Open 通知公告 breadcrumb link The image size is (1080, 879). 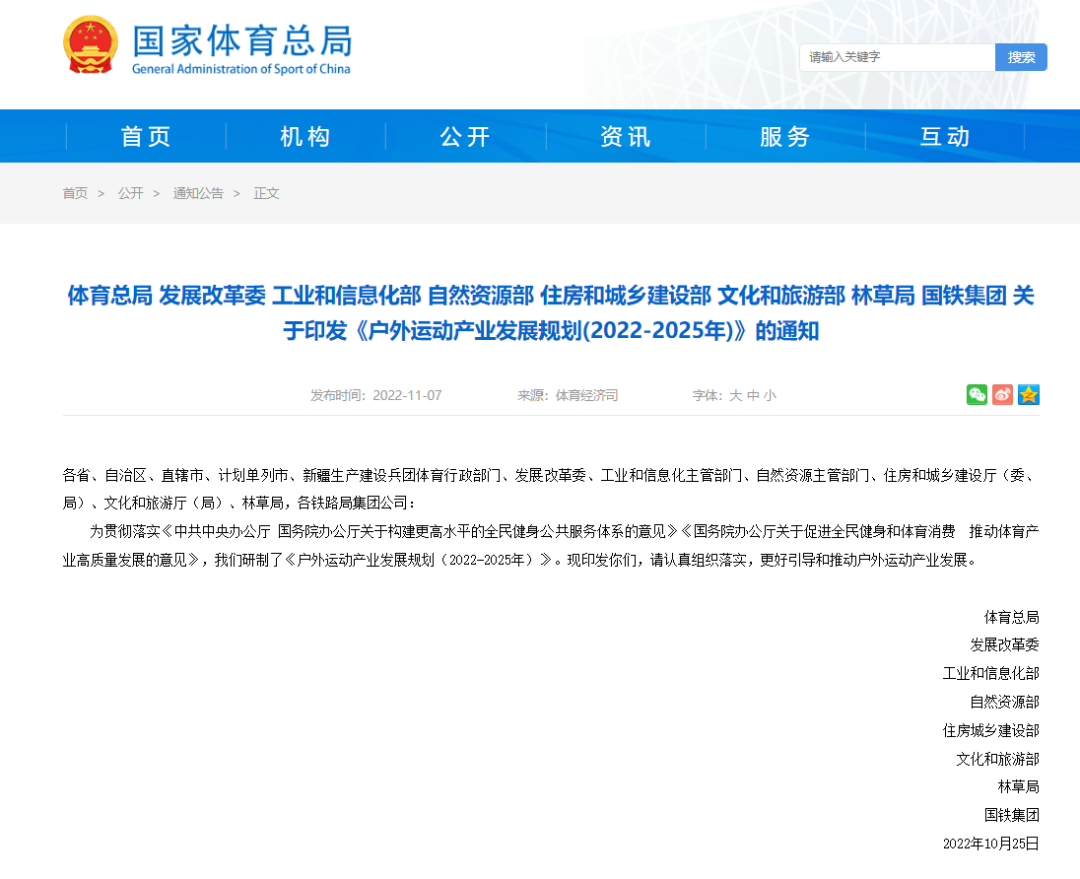pyautogui.click(x=198, y=193)
